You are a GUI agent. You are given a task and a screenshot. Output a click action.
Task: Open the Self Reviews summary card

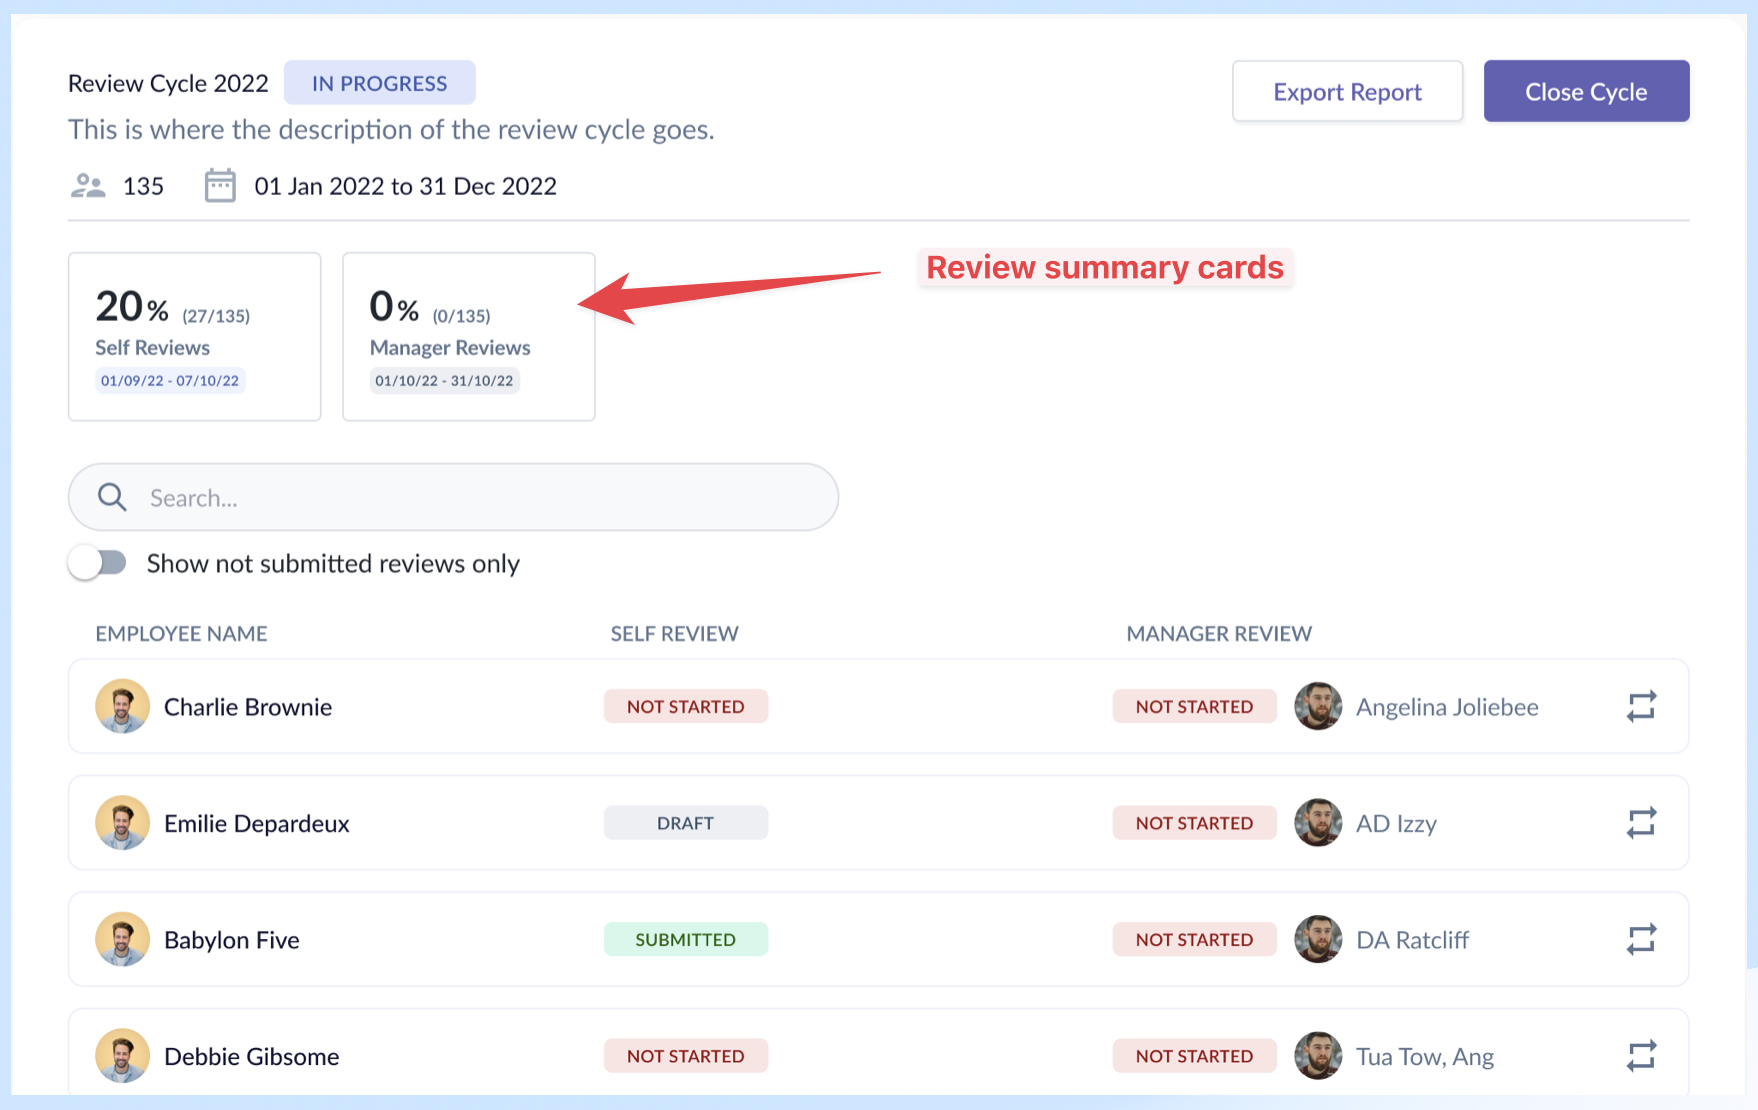[194, 336]
